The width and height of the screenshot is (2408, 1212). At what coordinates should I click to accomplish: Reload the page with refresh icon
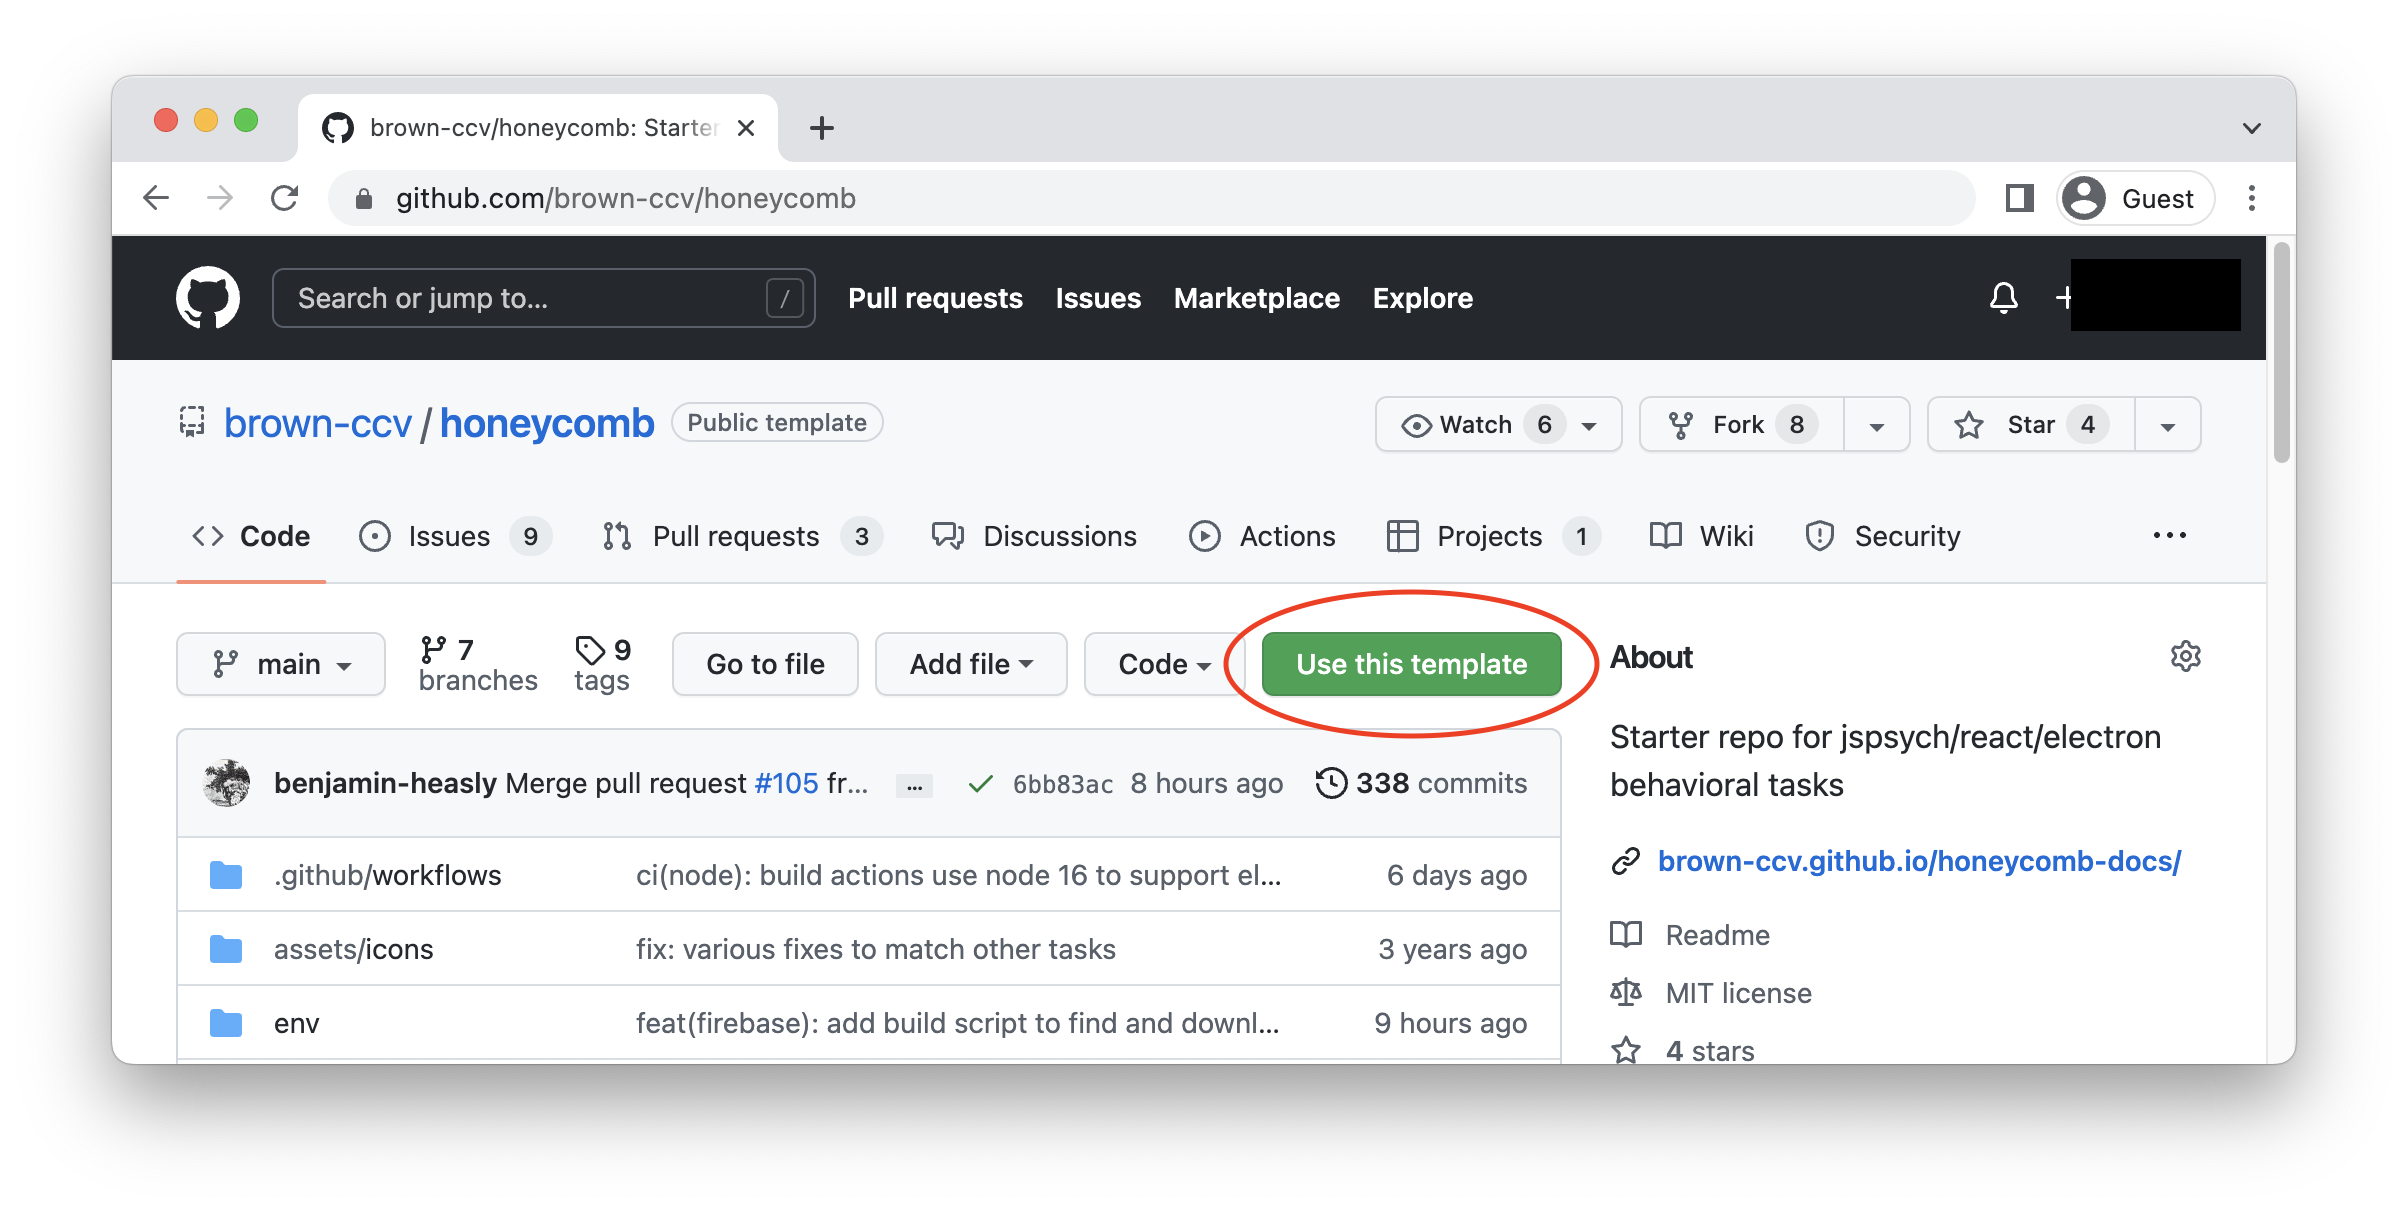click(x=285, y=198)
